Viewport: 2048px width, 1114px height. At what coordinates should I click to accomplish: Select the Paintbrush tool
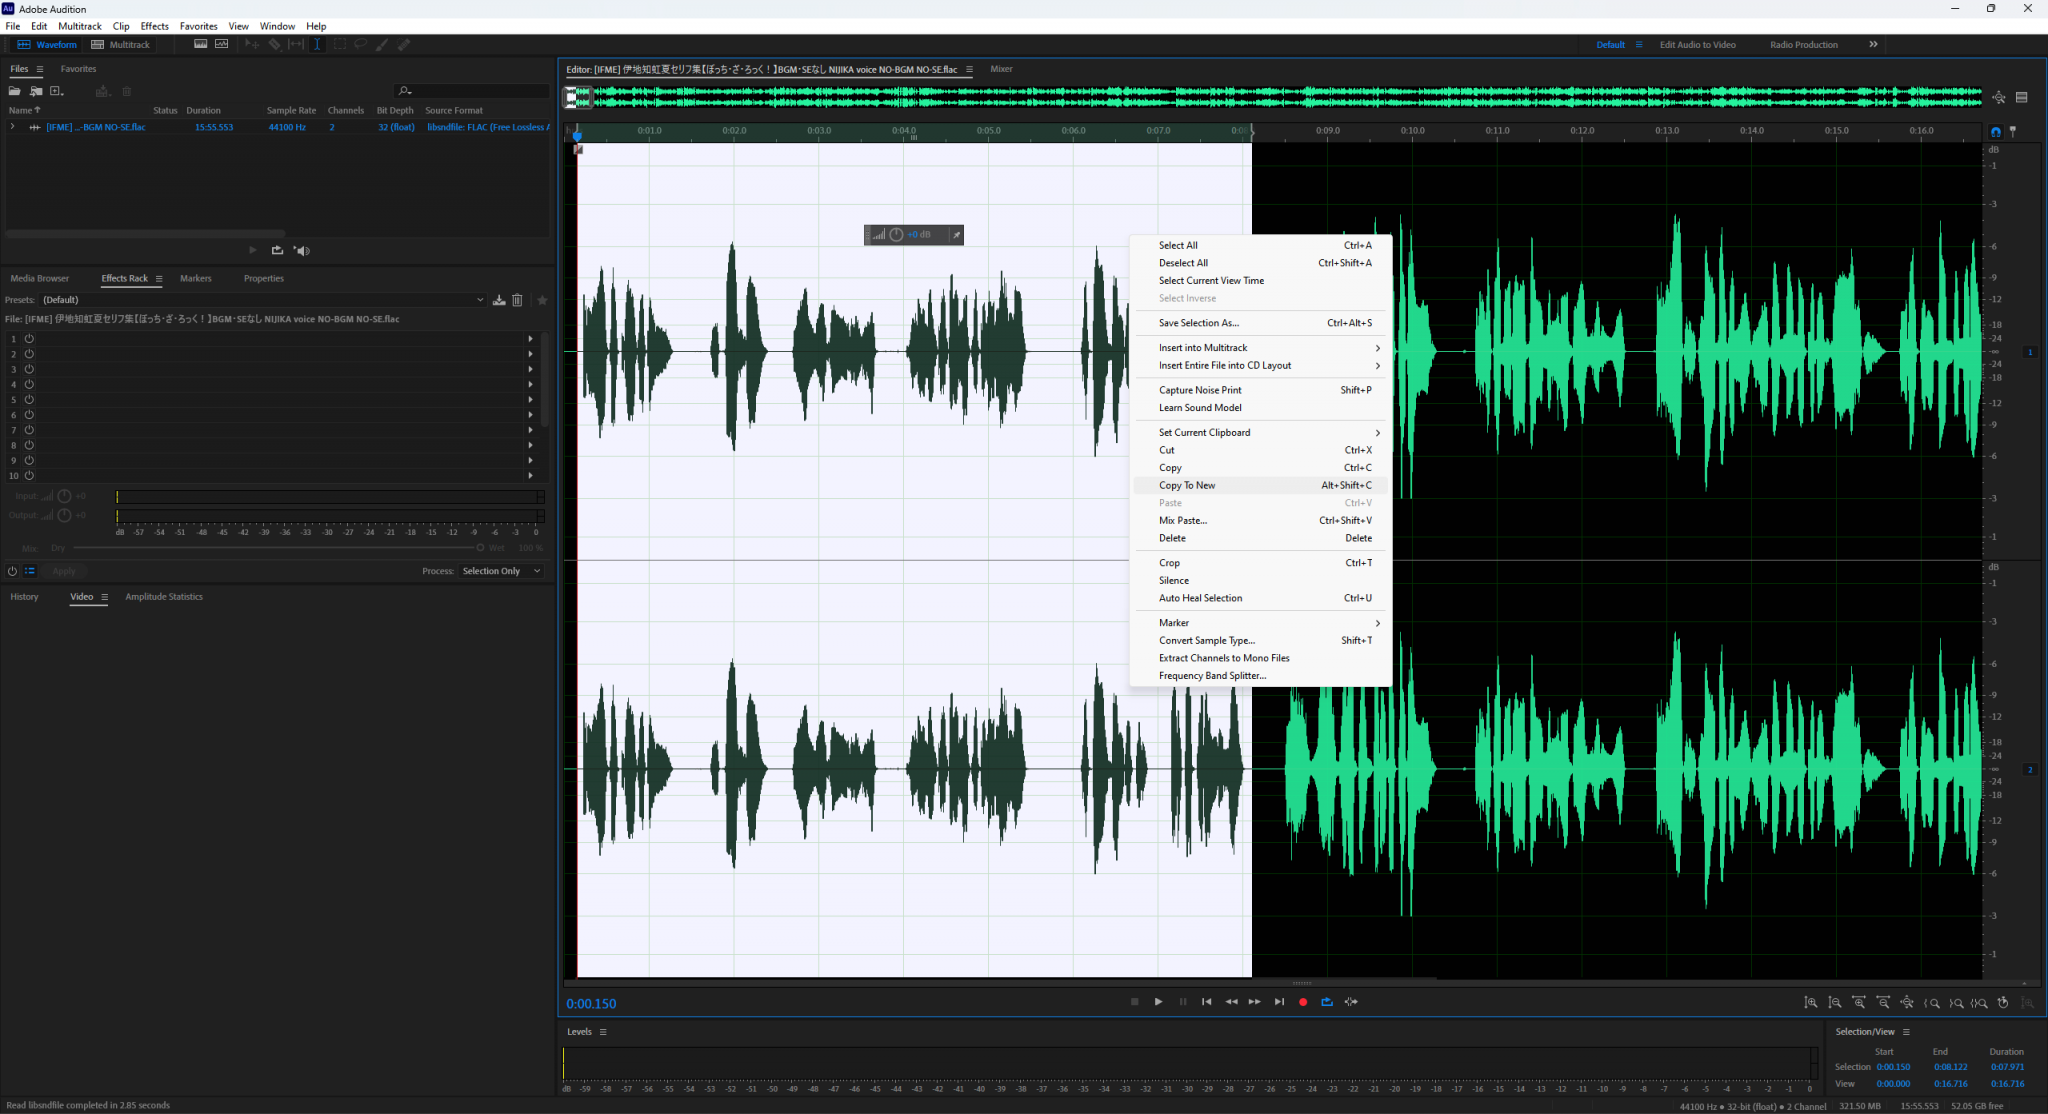382,44
